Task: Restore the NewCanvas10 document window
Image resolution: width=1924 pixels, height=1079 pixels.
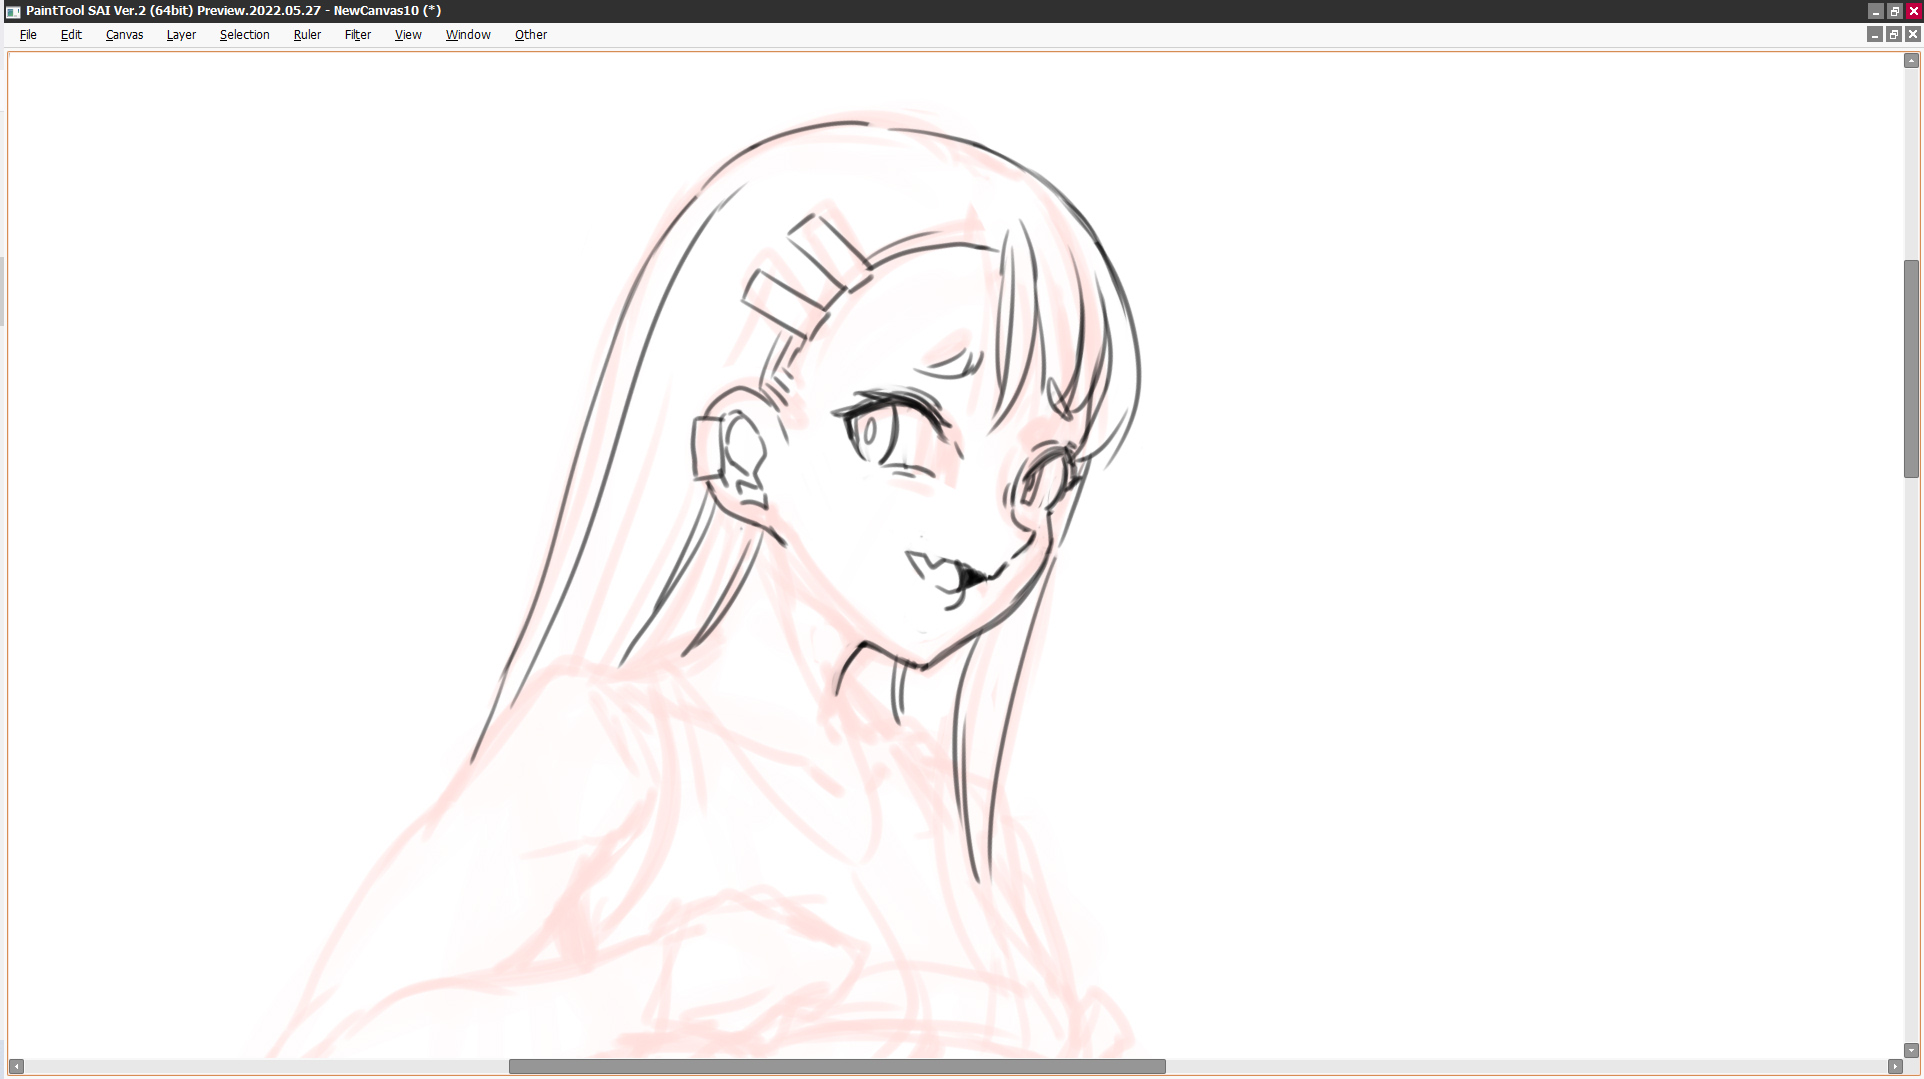Action: coord(1894,35)
